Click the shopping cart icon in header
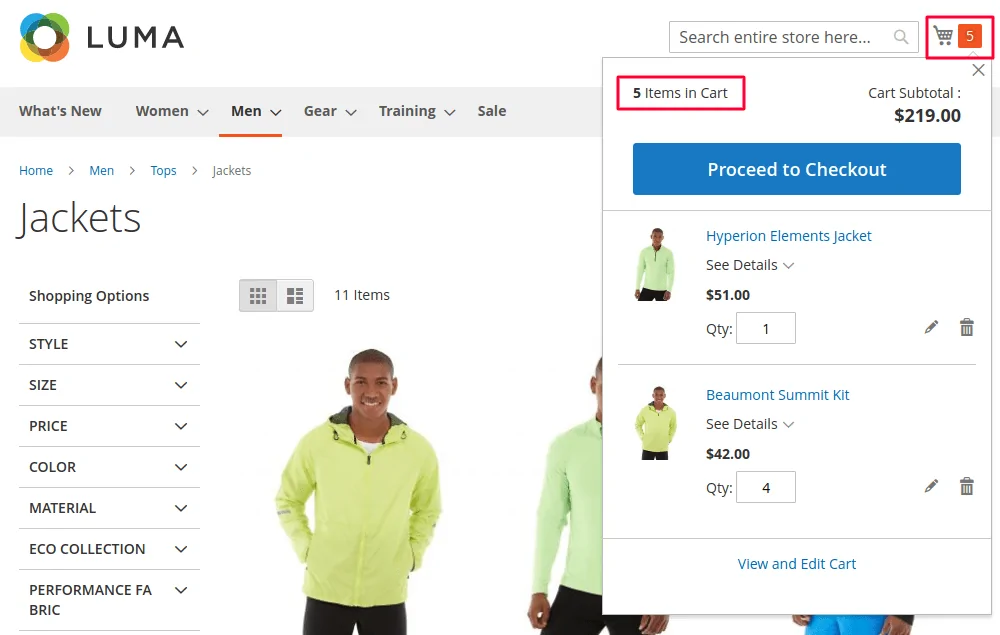The width and height of the screenshot is (1000, 635). pos(943,37)
